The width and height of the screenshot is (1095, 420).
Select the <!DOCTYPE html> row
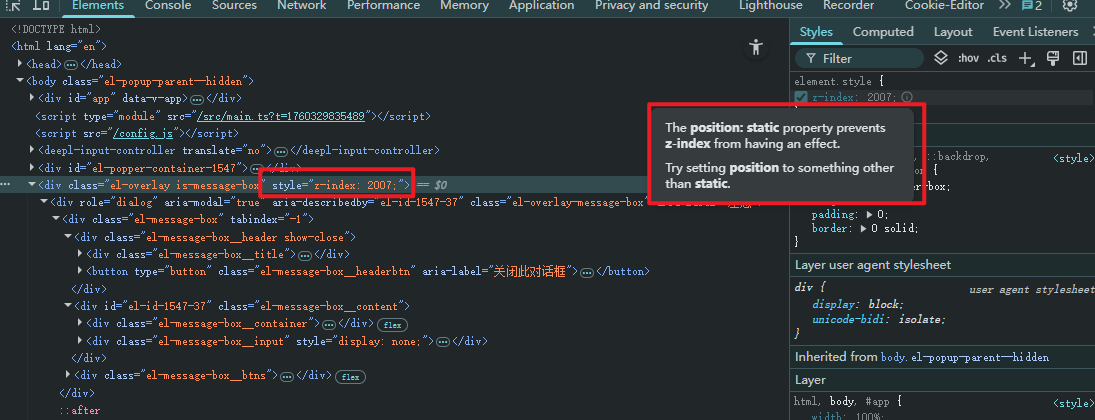tap(56, 29)
